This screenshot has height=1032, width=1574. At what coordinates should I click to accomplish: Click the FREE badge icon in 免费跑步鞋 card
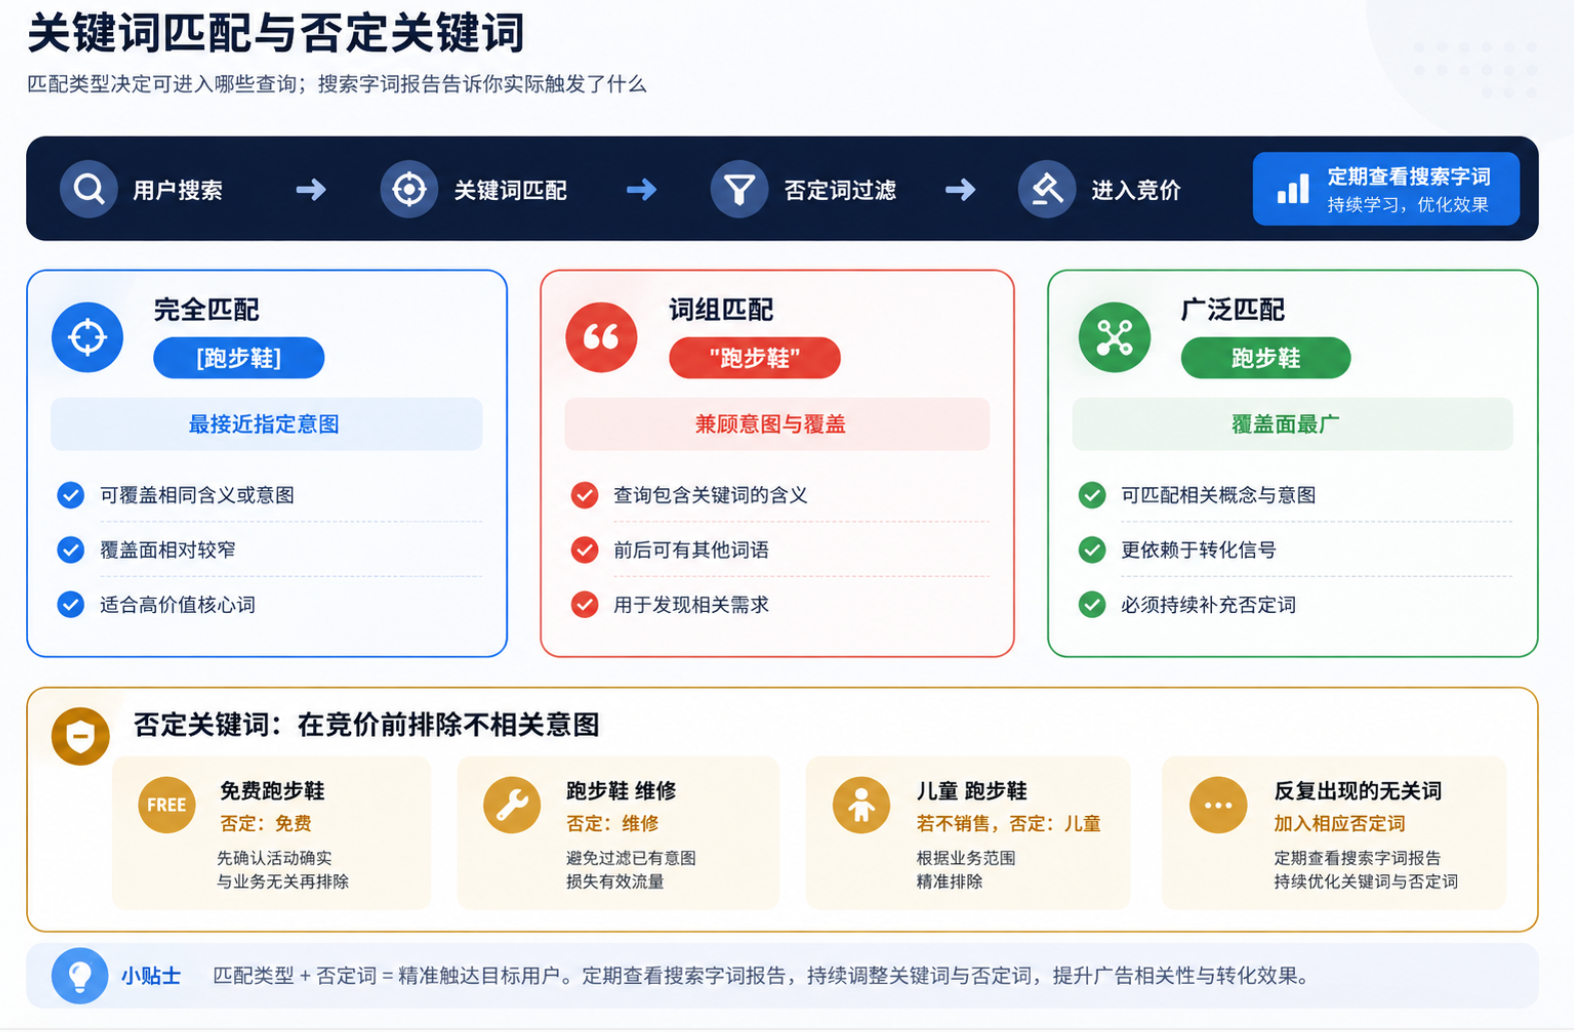[x=167, y=805]
